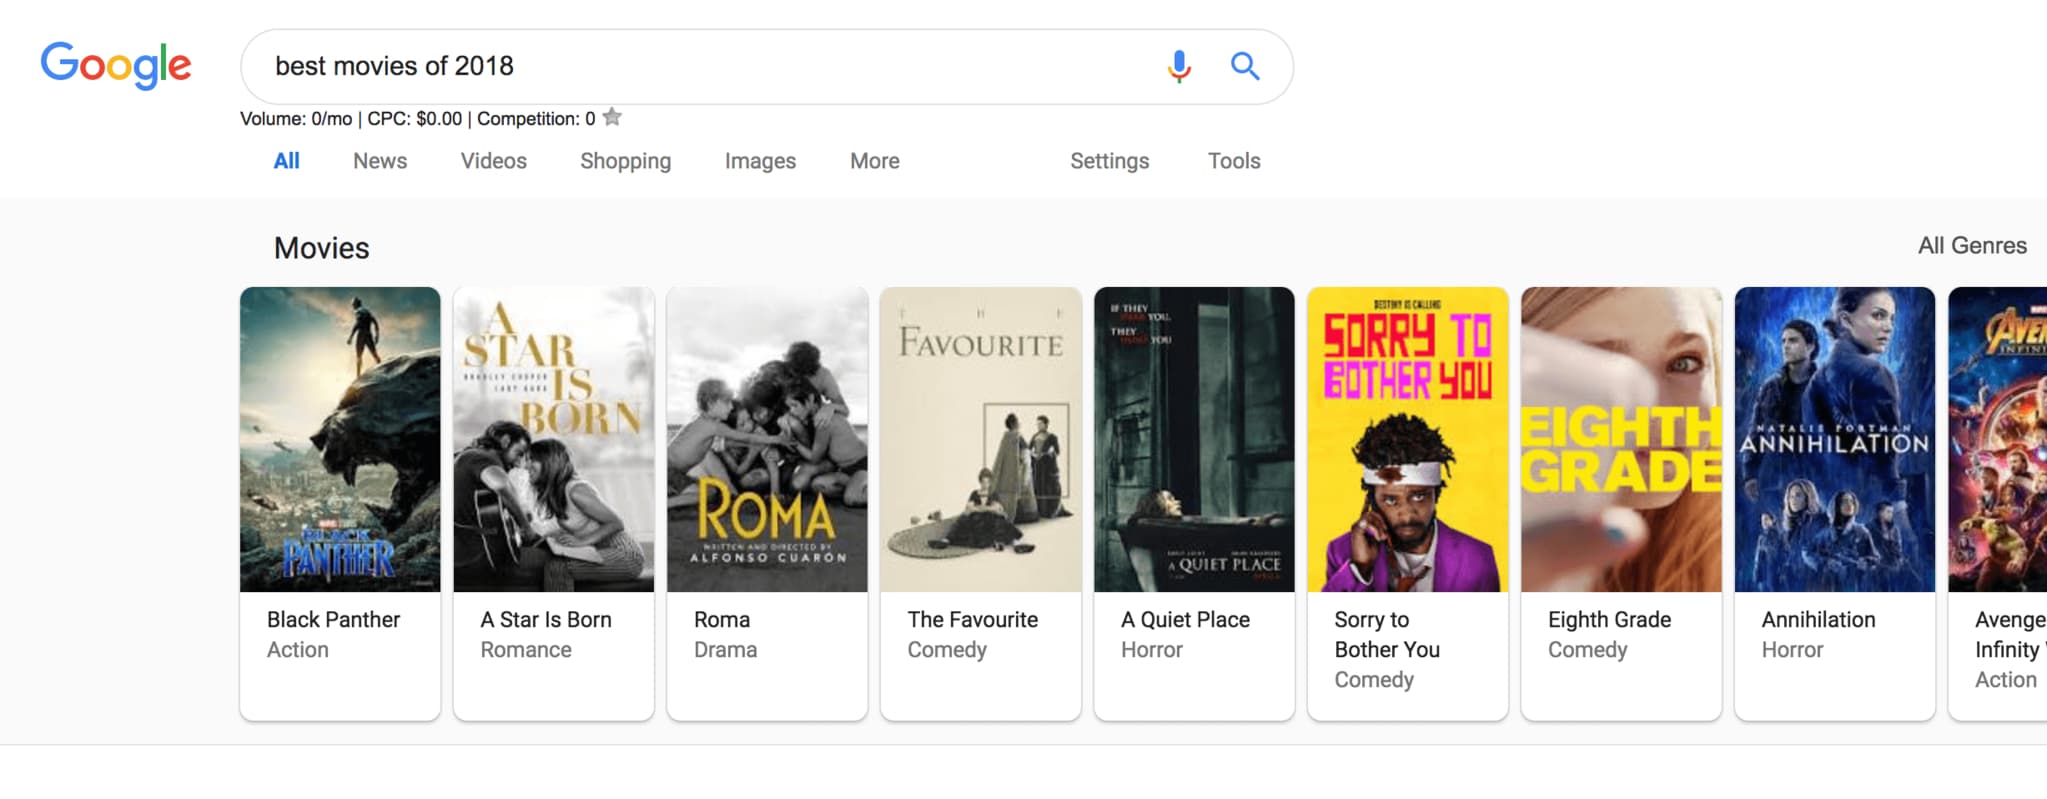This screenshot has width=2047, height=799.
Task: Open the A Quiet Place poster
Action: tap(1194, 439)
